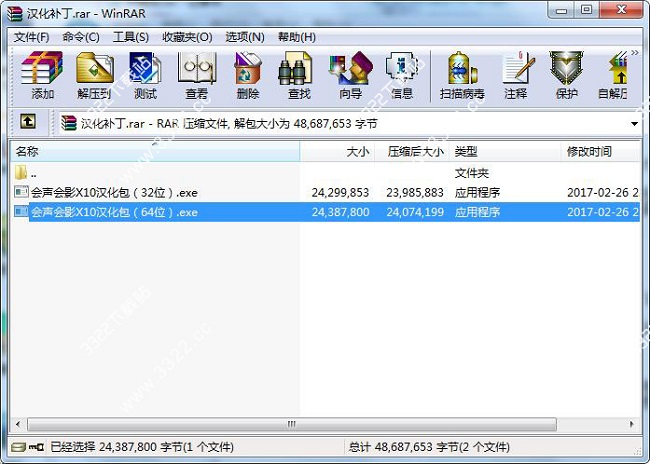Click the 测试 (Test) toolbar icon
Screen dimensions: 650x464
coord(145,75)
